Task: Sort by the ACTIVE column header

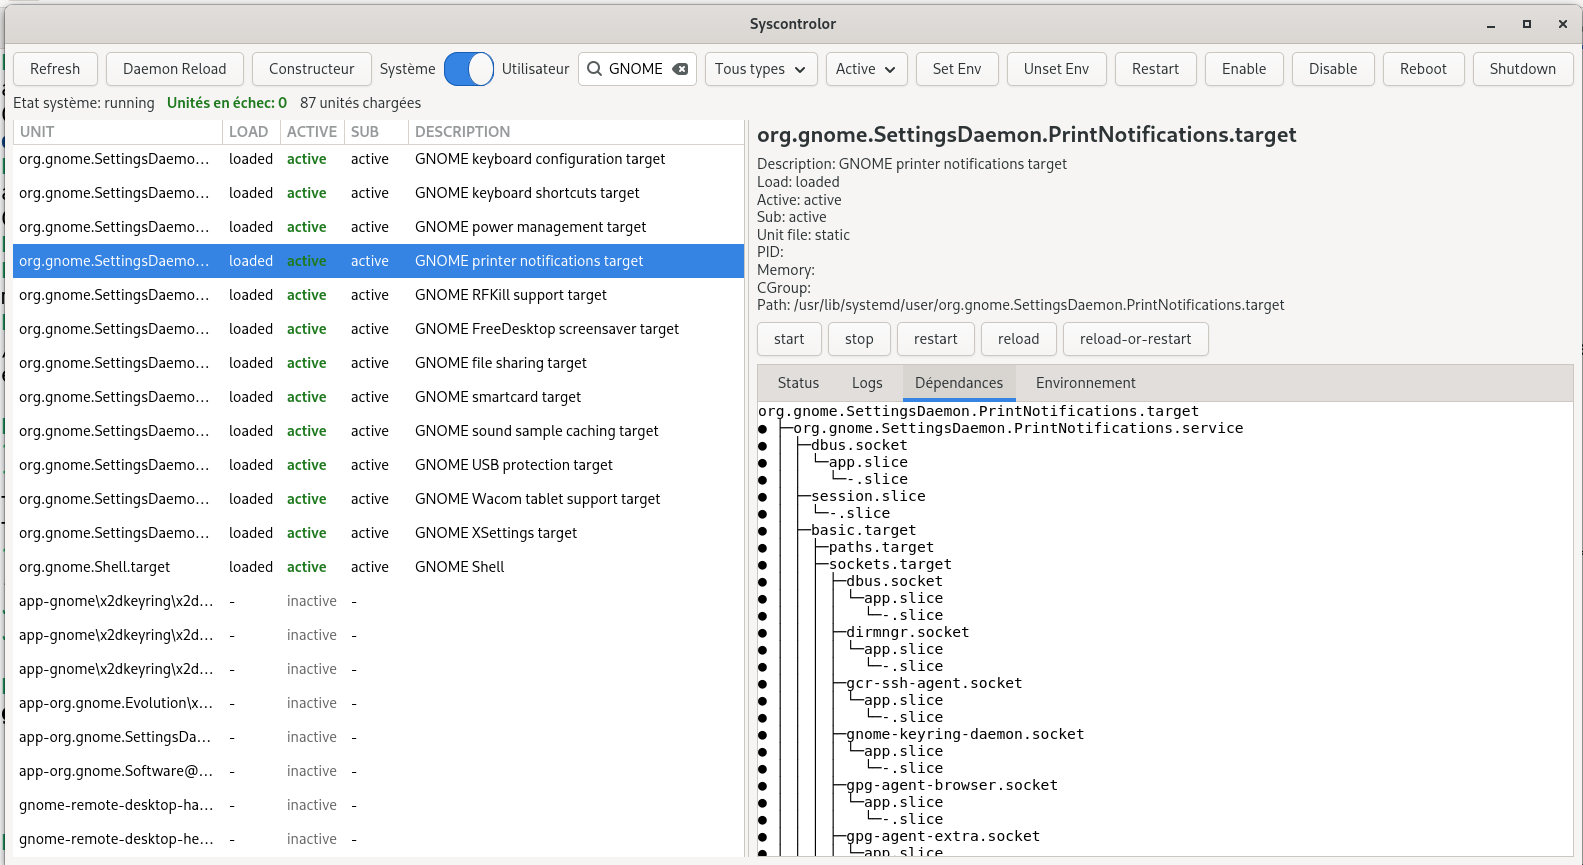Action: click(x=312, y=132)
